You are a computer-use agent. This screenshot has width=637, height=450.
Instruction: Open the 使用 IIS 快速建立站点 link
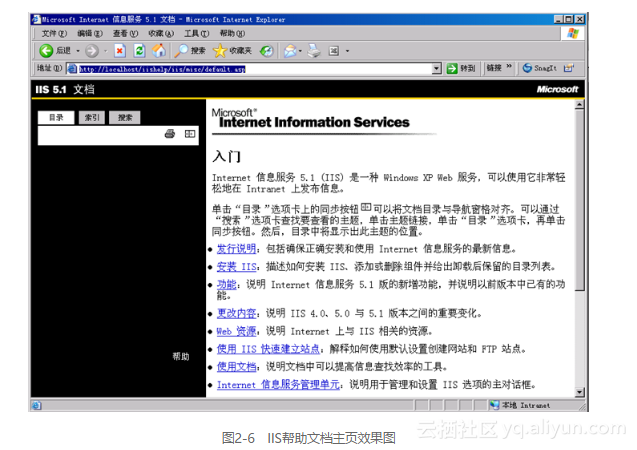tap(268, 349)
